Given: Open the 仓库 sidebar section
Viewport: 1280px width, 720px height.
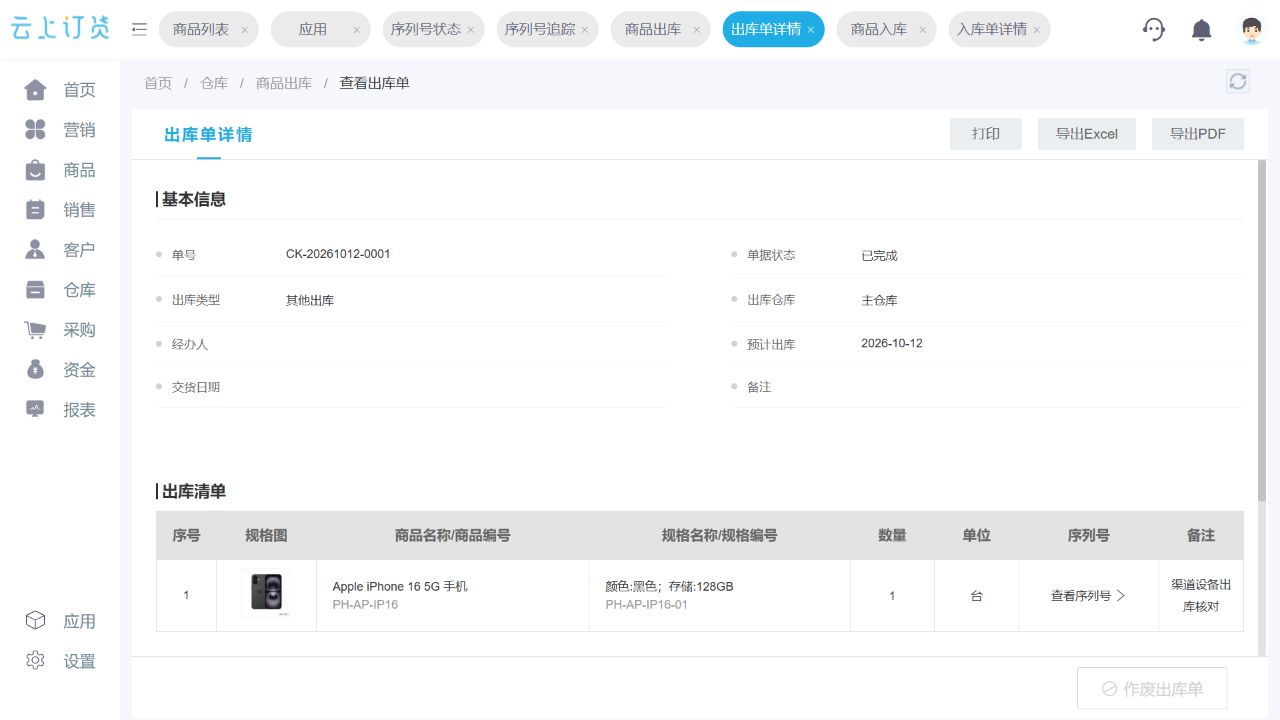Looking at the screenshot, I should [60, 290].
